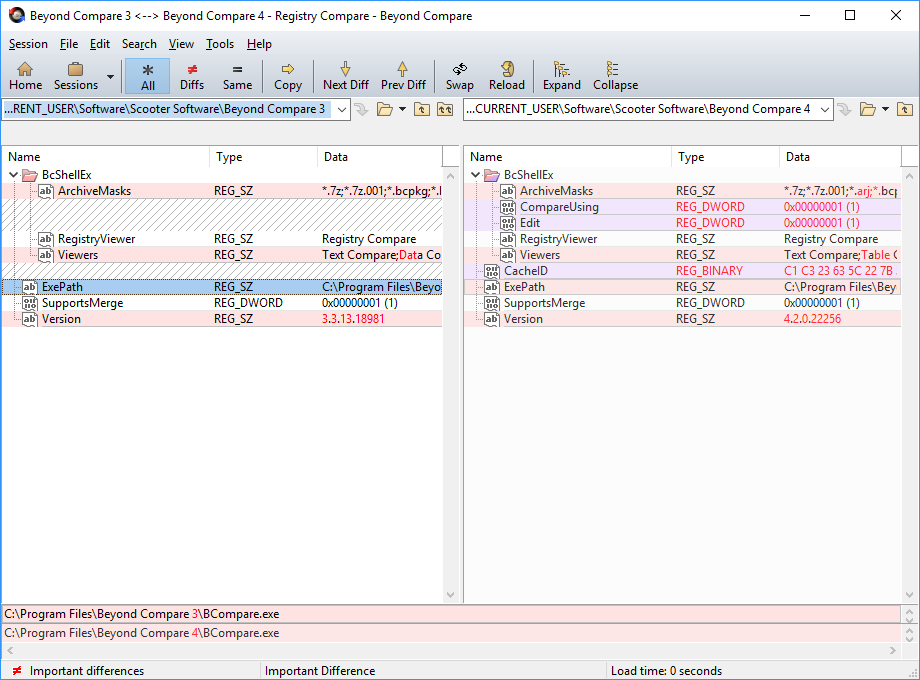920x680 pixels.
Task: Select left ExePath string icon
Action: click(x=30, y=287)
